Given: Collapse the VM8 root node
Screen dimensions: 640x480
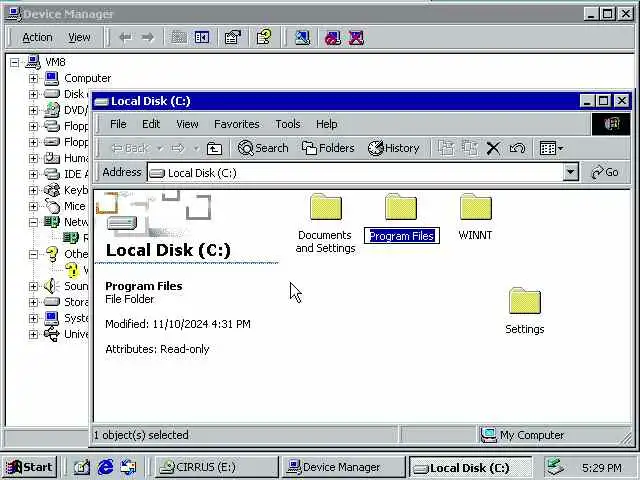Looking at the screenshot, I should coord(15,62).
